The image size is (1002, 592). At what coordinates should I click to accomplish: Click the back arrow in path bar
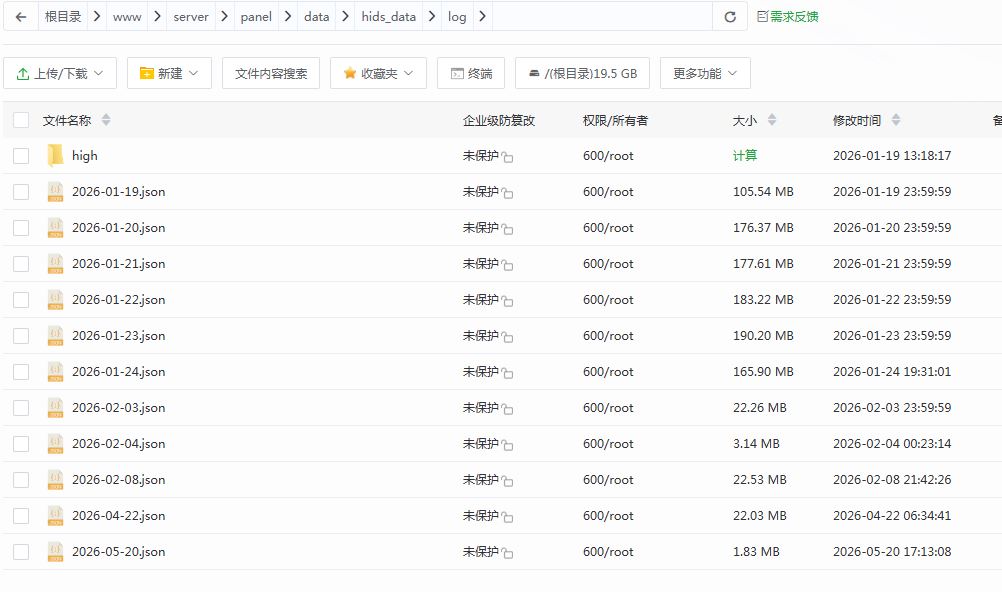click(21, 17)
